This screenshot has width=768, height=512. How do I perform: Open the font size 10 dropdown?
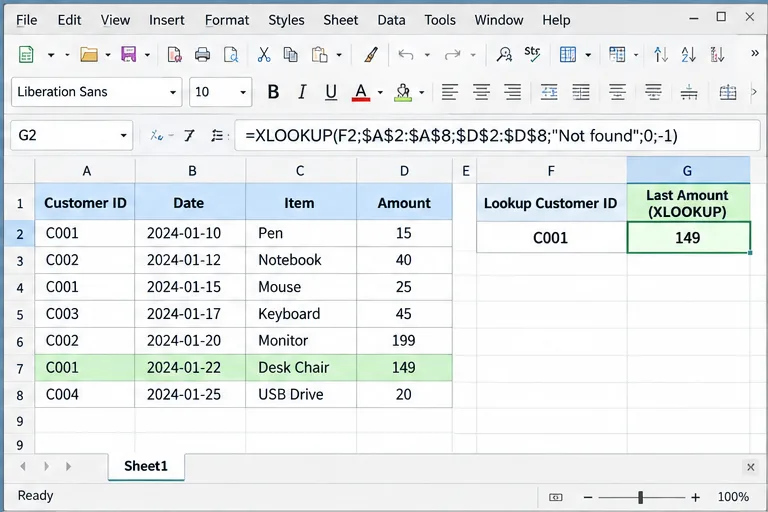242,92
